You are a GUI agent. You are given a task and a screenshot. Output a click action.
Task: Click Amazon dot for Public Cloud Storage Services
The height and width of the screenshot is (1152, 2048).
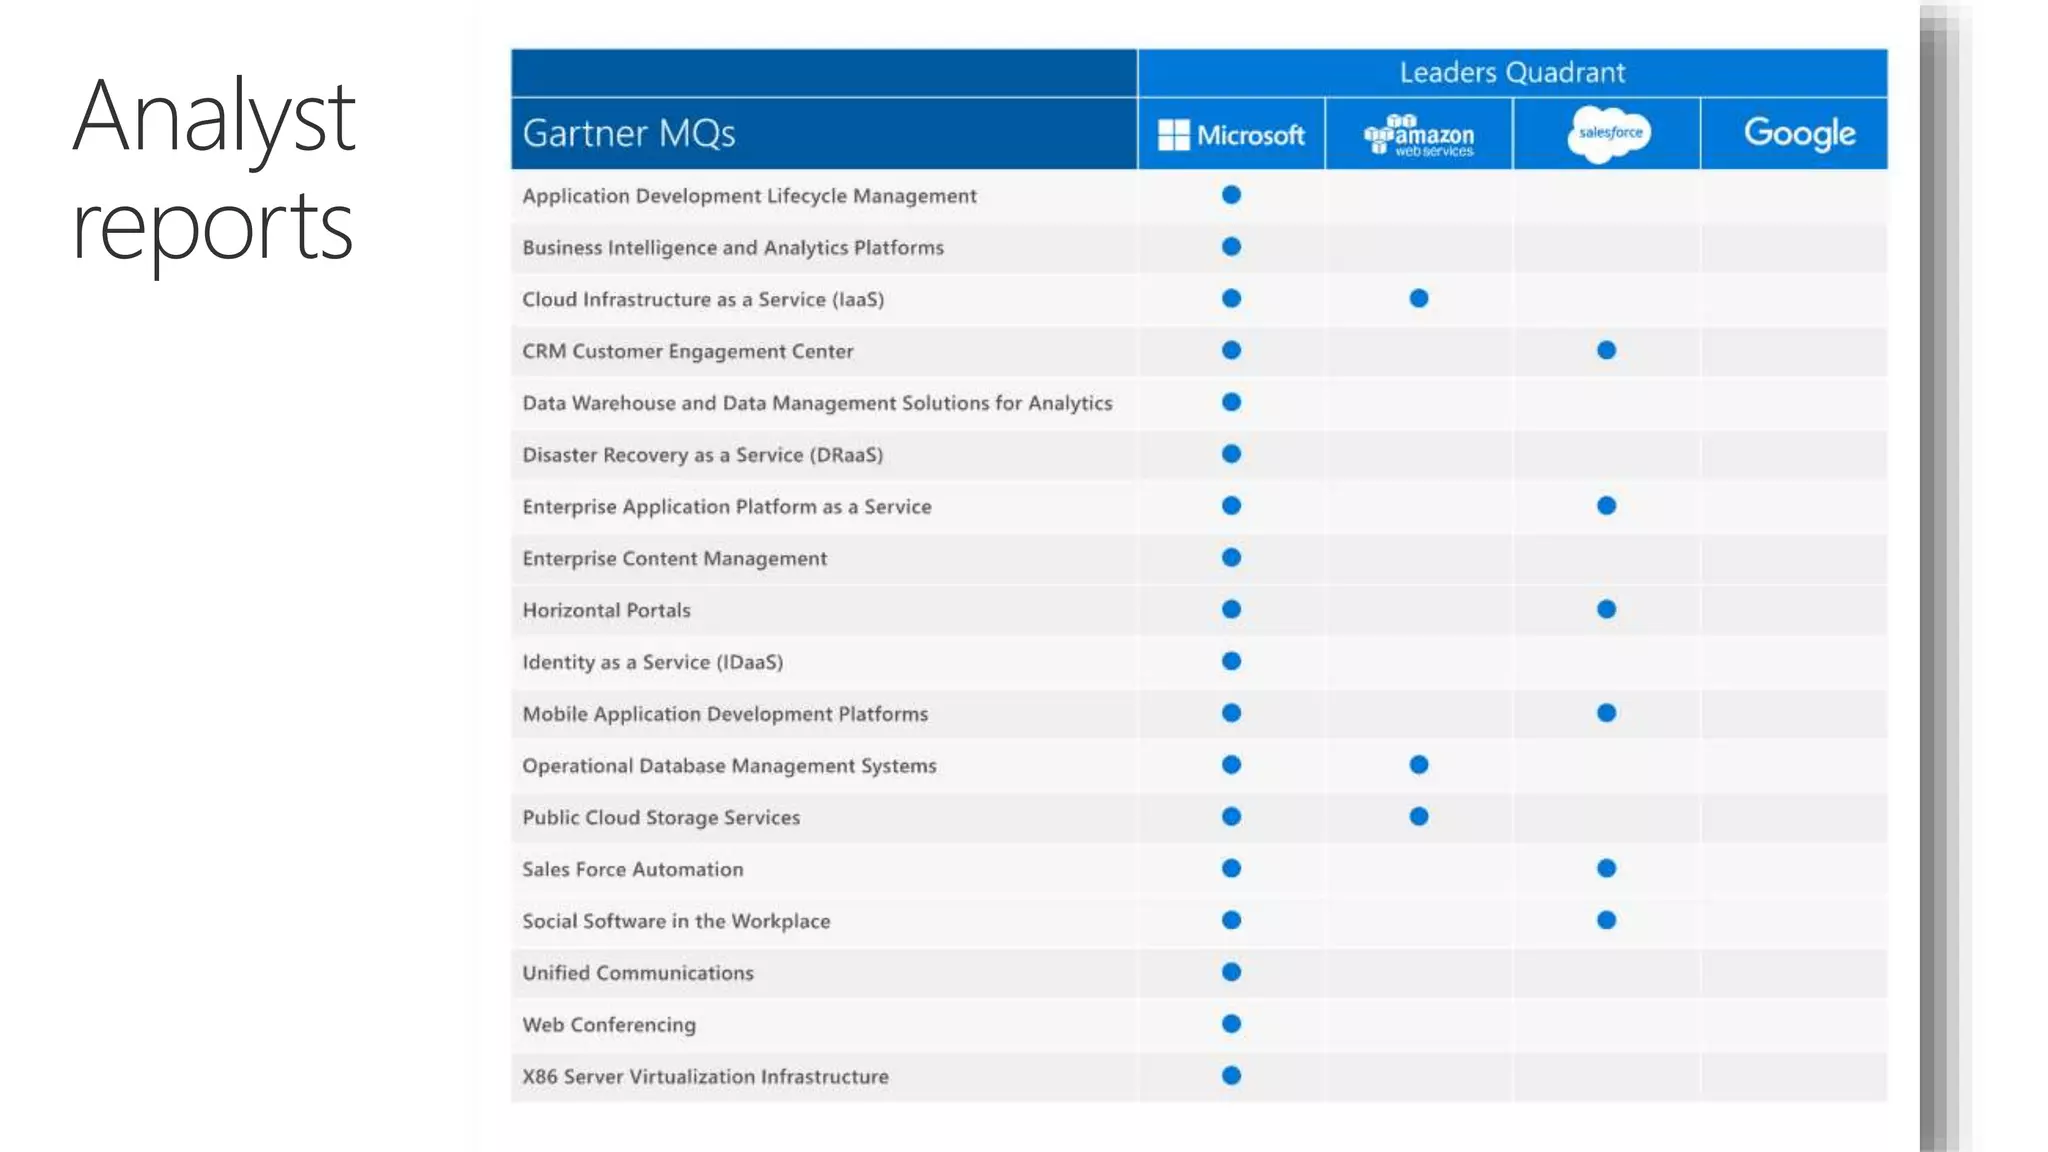[1418, 817]
